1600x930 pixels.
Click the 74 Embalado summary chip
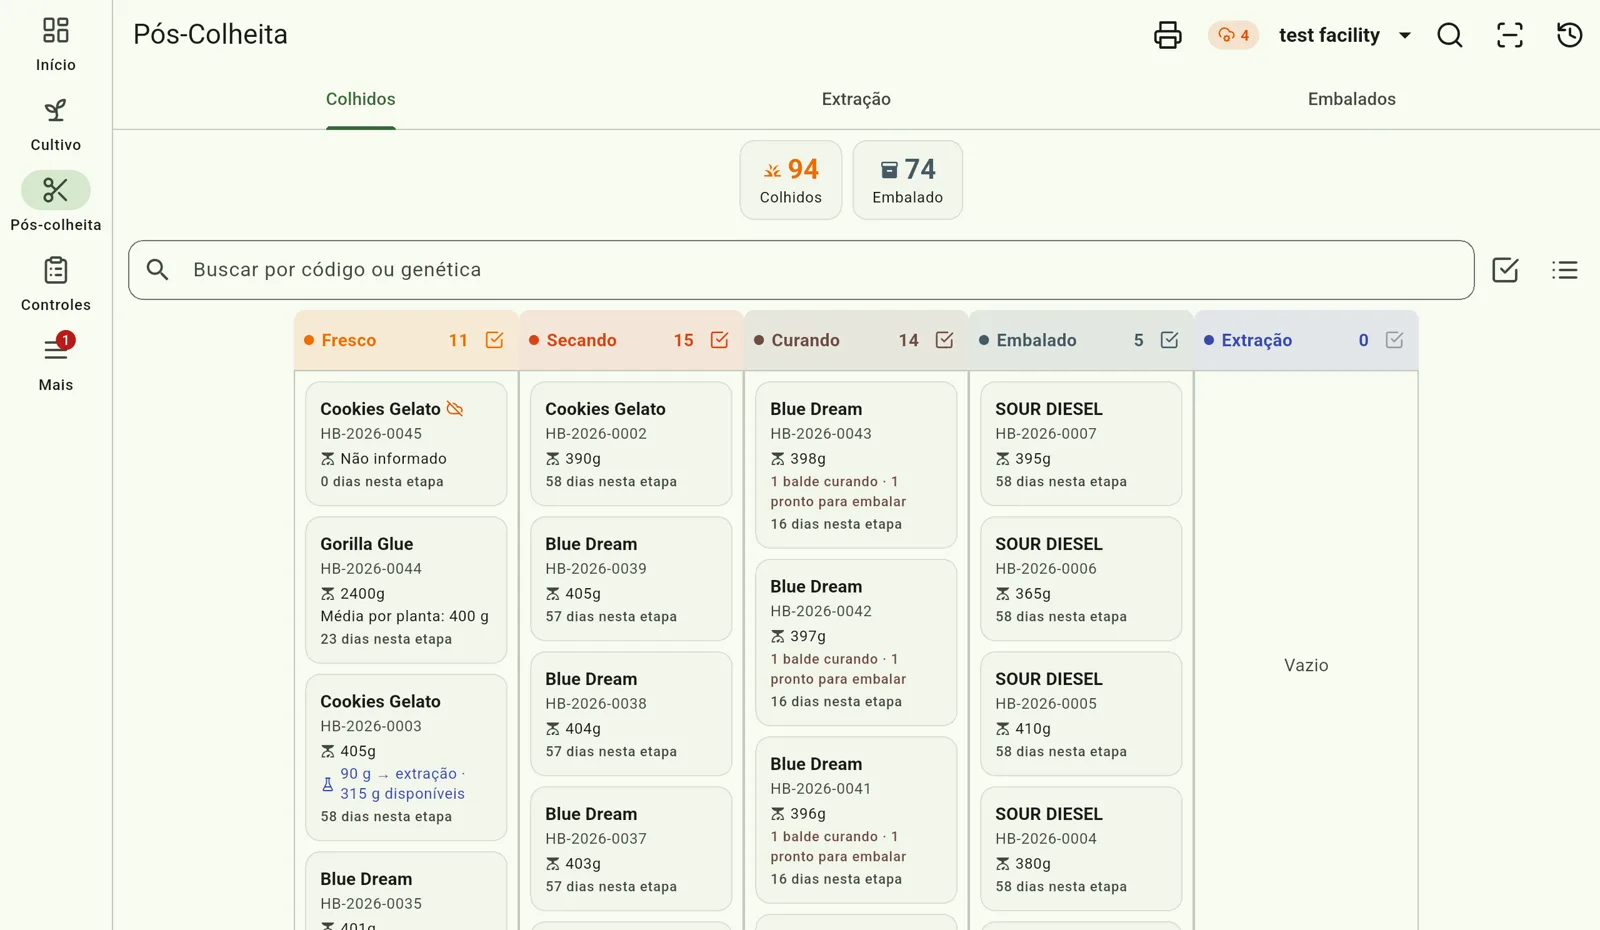(x=908, y=180)
